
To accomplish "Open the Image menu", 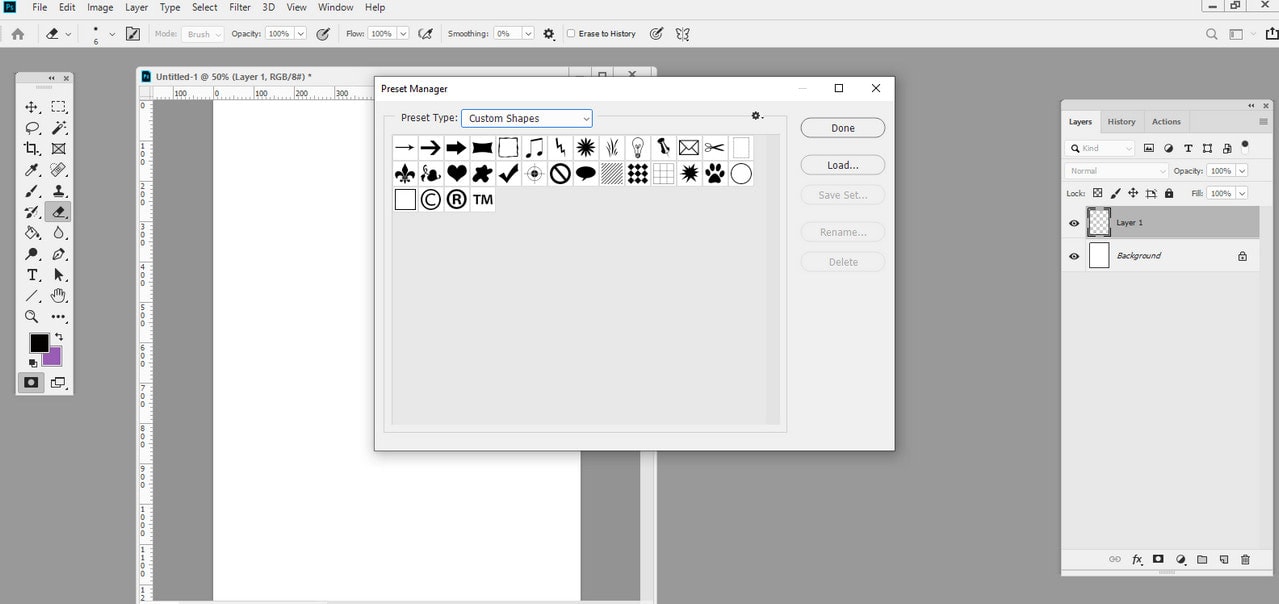I will pyautogui.click(x=100, y=7).
